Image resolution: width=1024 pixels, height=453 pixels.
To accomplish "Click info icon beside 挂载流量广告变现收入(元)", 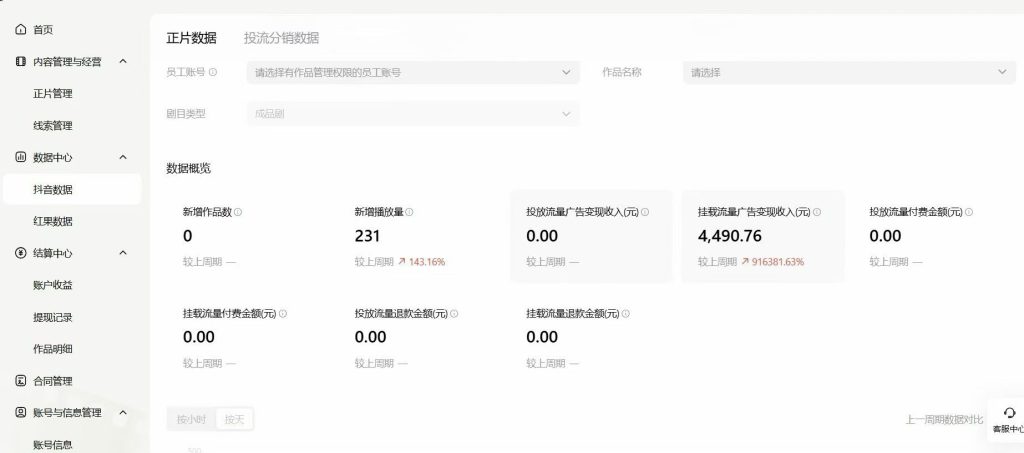I will [x=817, y=212].
